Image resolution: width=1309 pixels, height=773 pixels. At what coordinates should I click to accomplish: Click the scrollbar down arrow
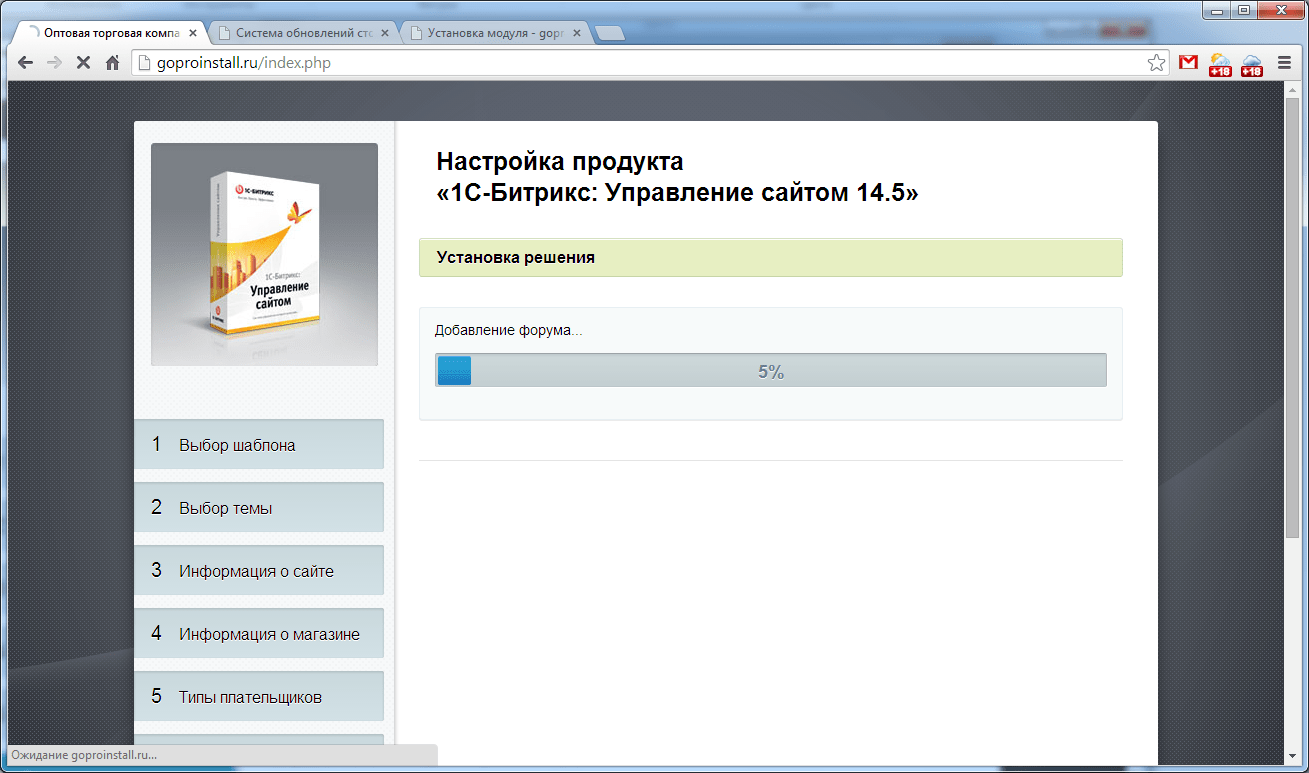point(1292,755)
